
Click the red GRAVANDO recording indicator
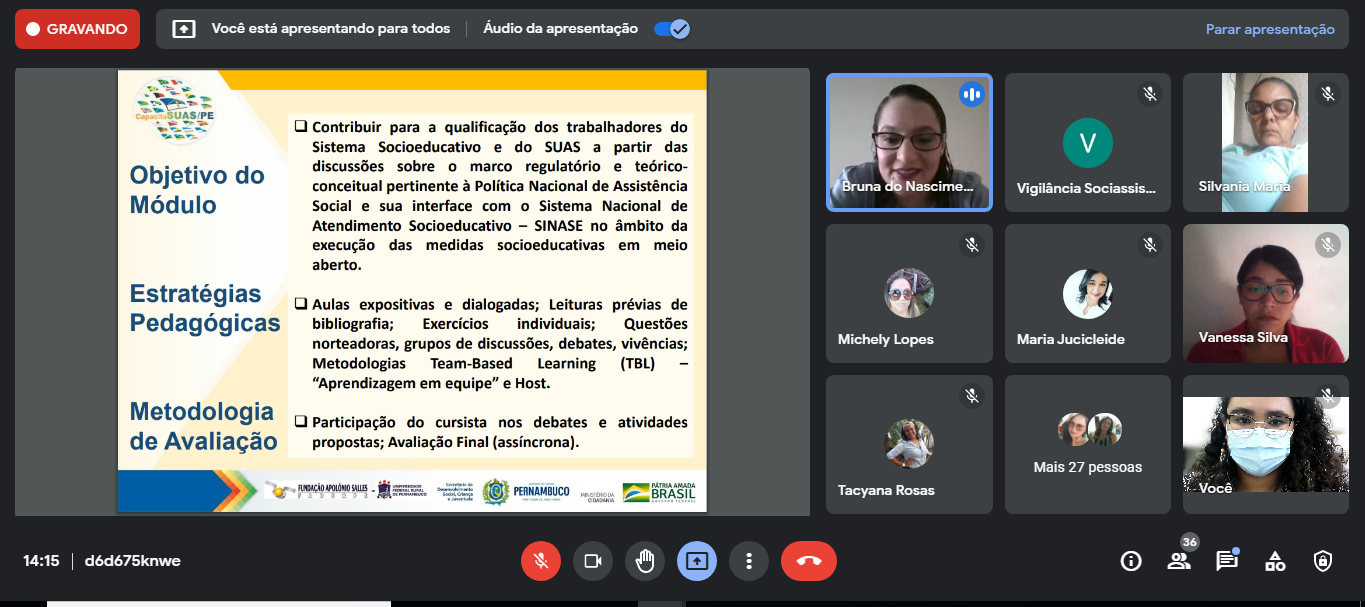pyautogui.click(x=77, y=29)
